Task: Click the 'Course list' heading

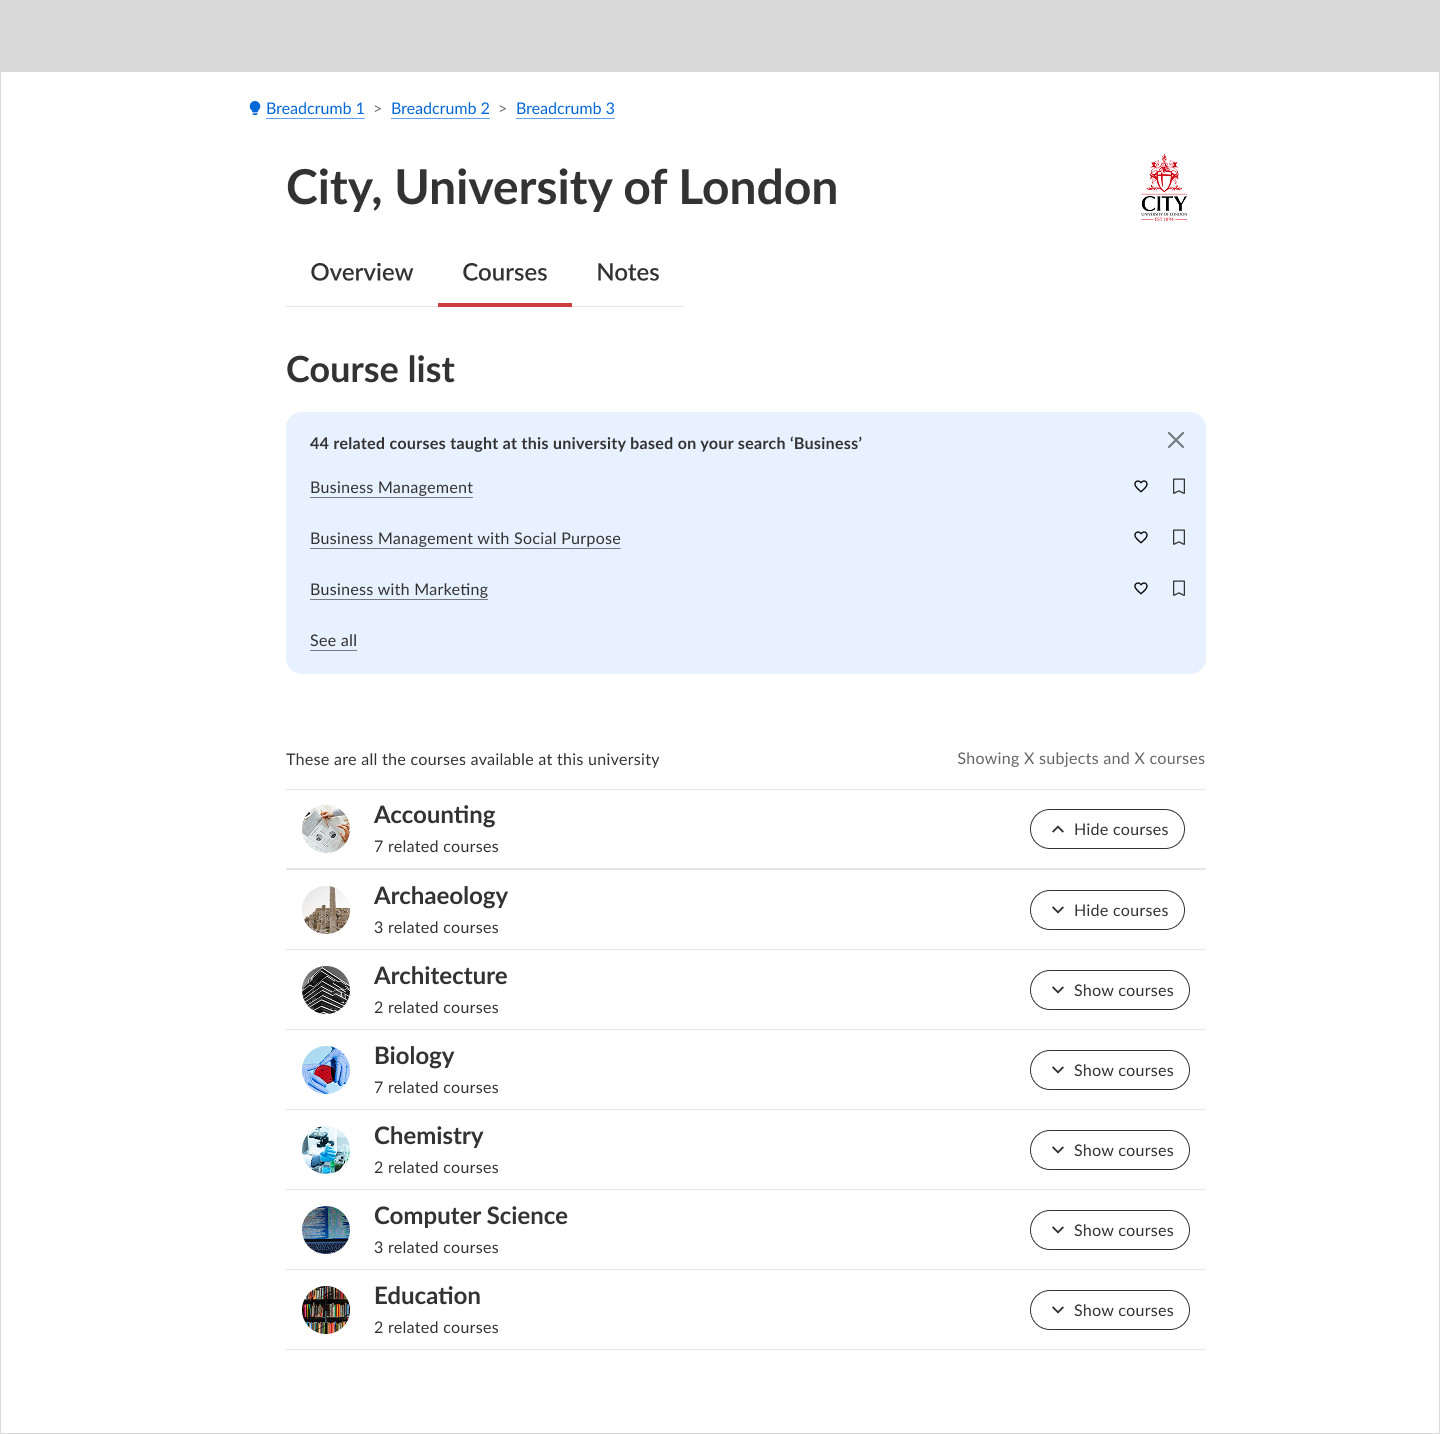Action: pyautogui.click(x=370, y=370)
